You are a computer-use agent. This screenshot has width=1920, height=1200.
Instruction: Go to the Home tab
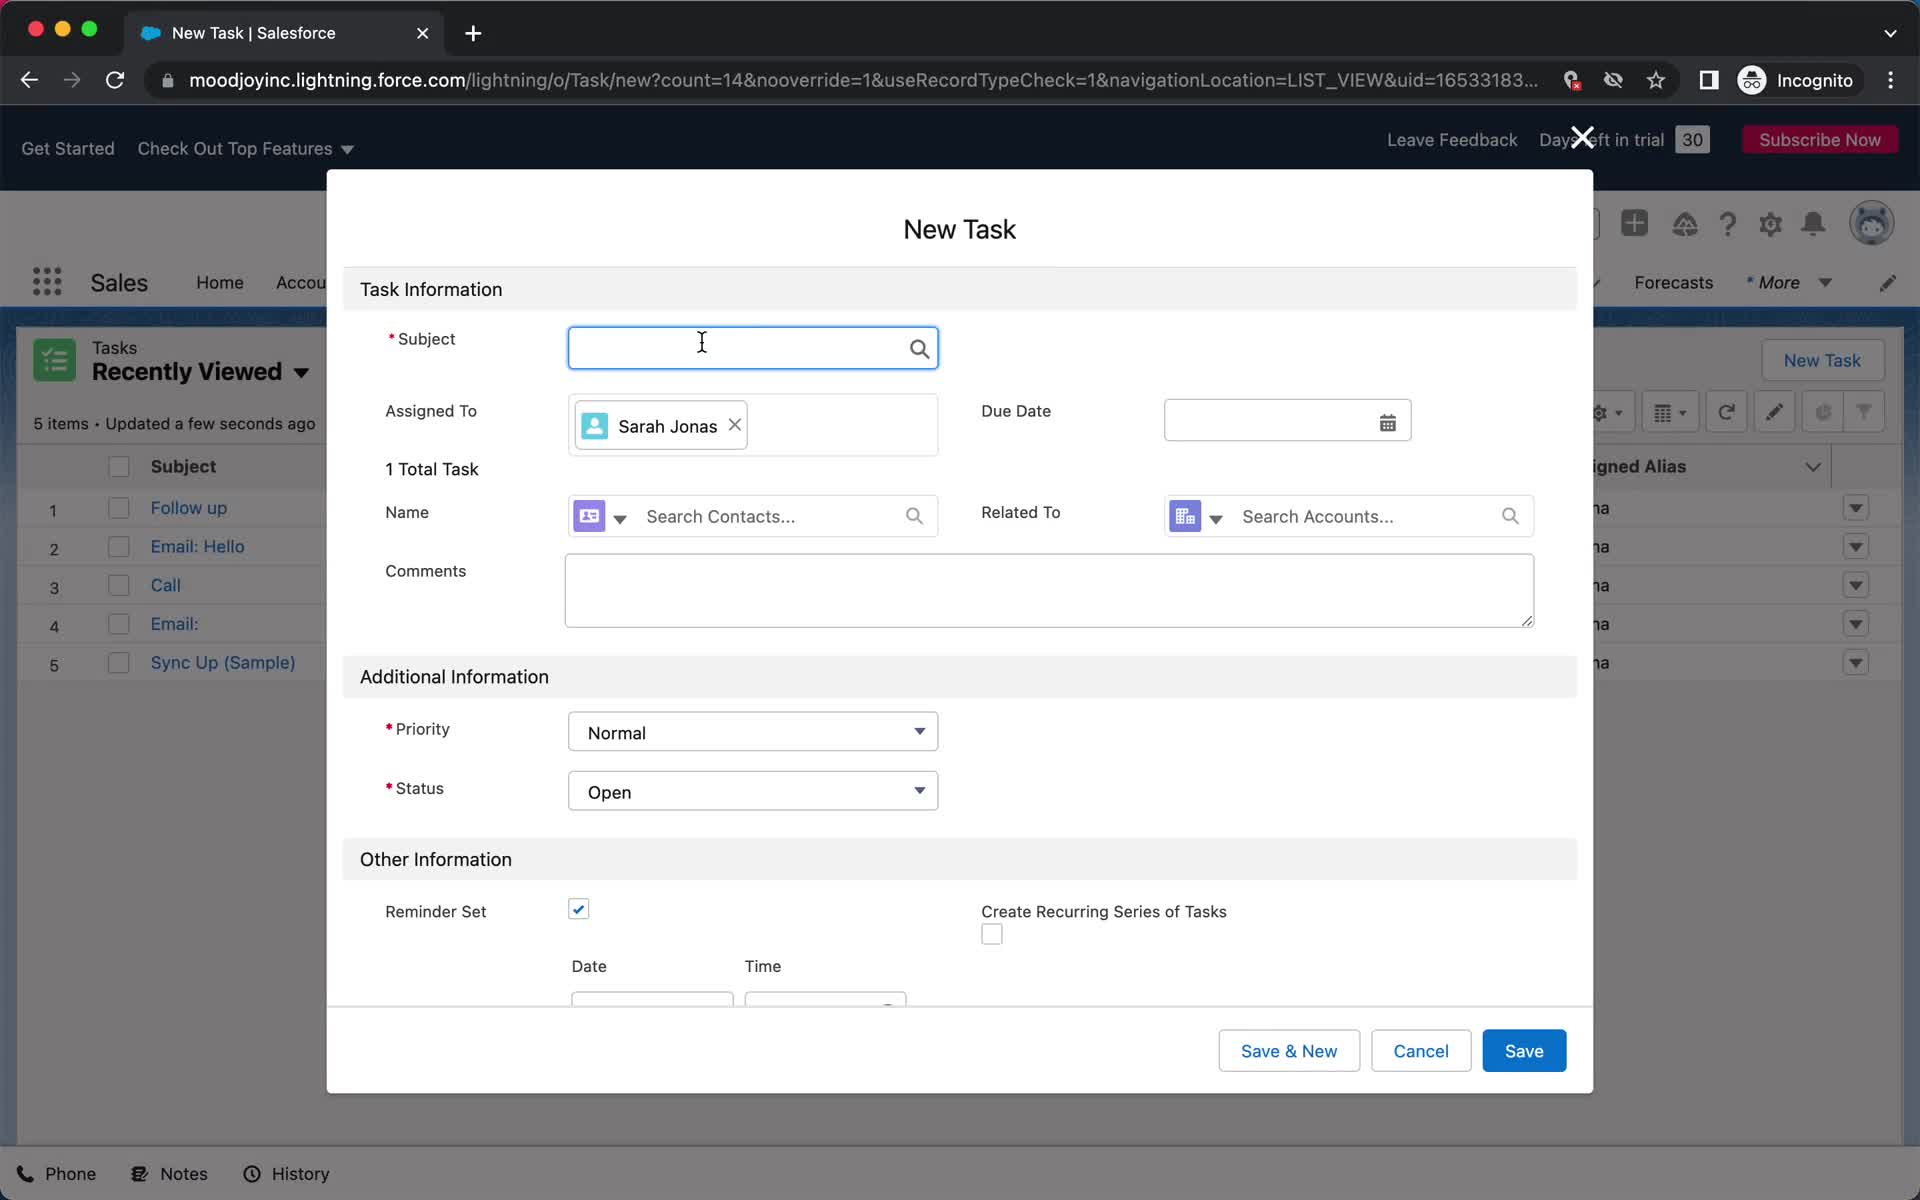point(220,283)
